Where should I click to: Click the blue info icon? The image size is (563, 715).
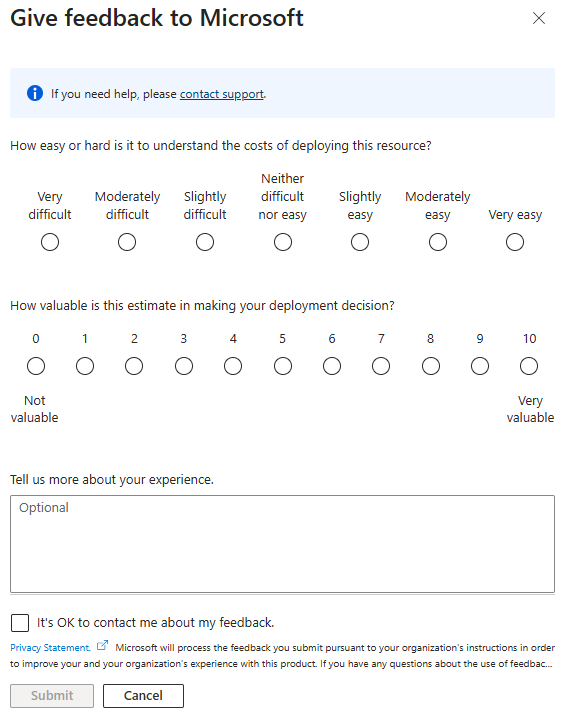(35, 93)
